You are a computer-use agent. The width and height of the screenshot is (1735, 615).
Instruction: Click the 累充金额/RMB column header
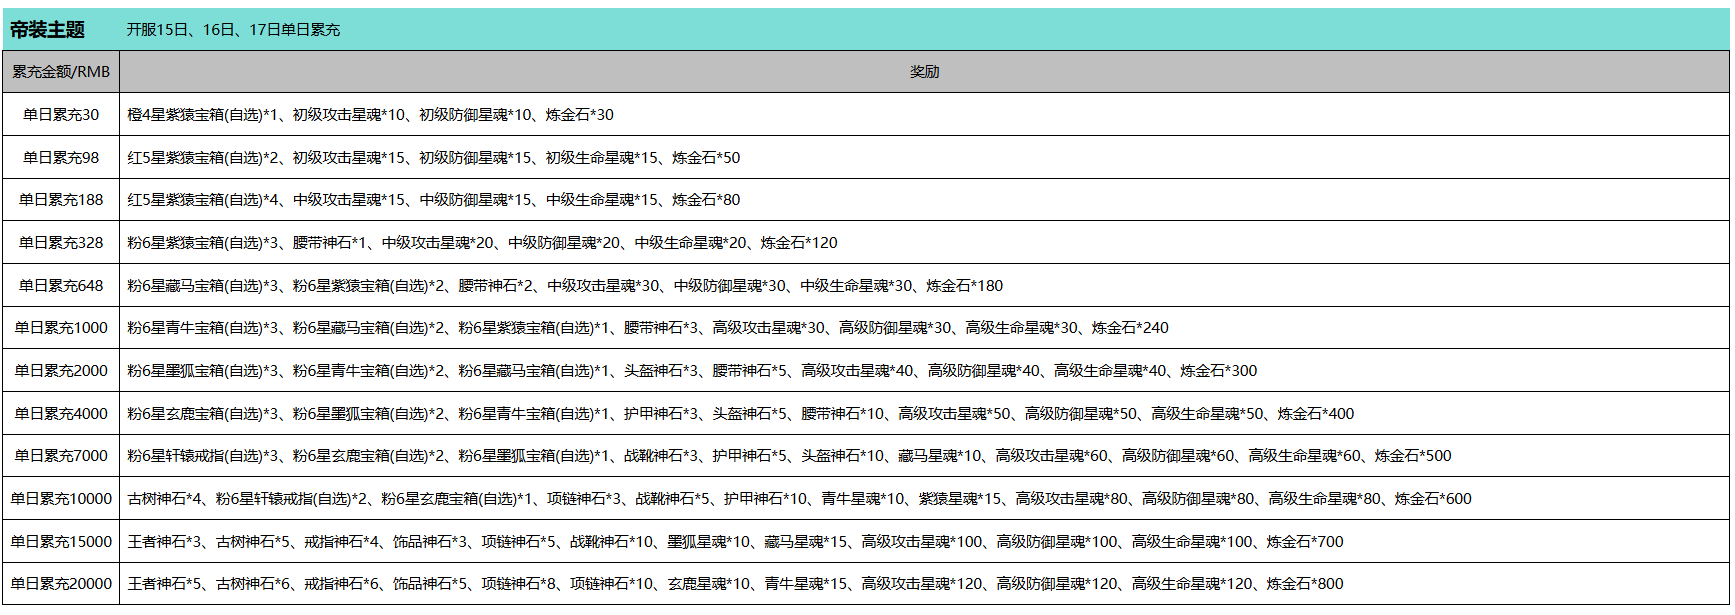click(x=61, y=72)
